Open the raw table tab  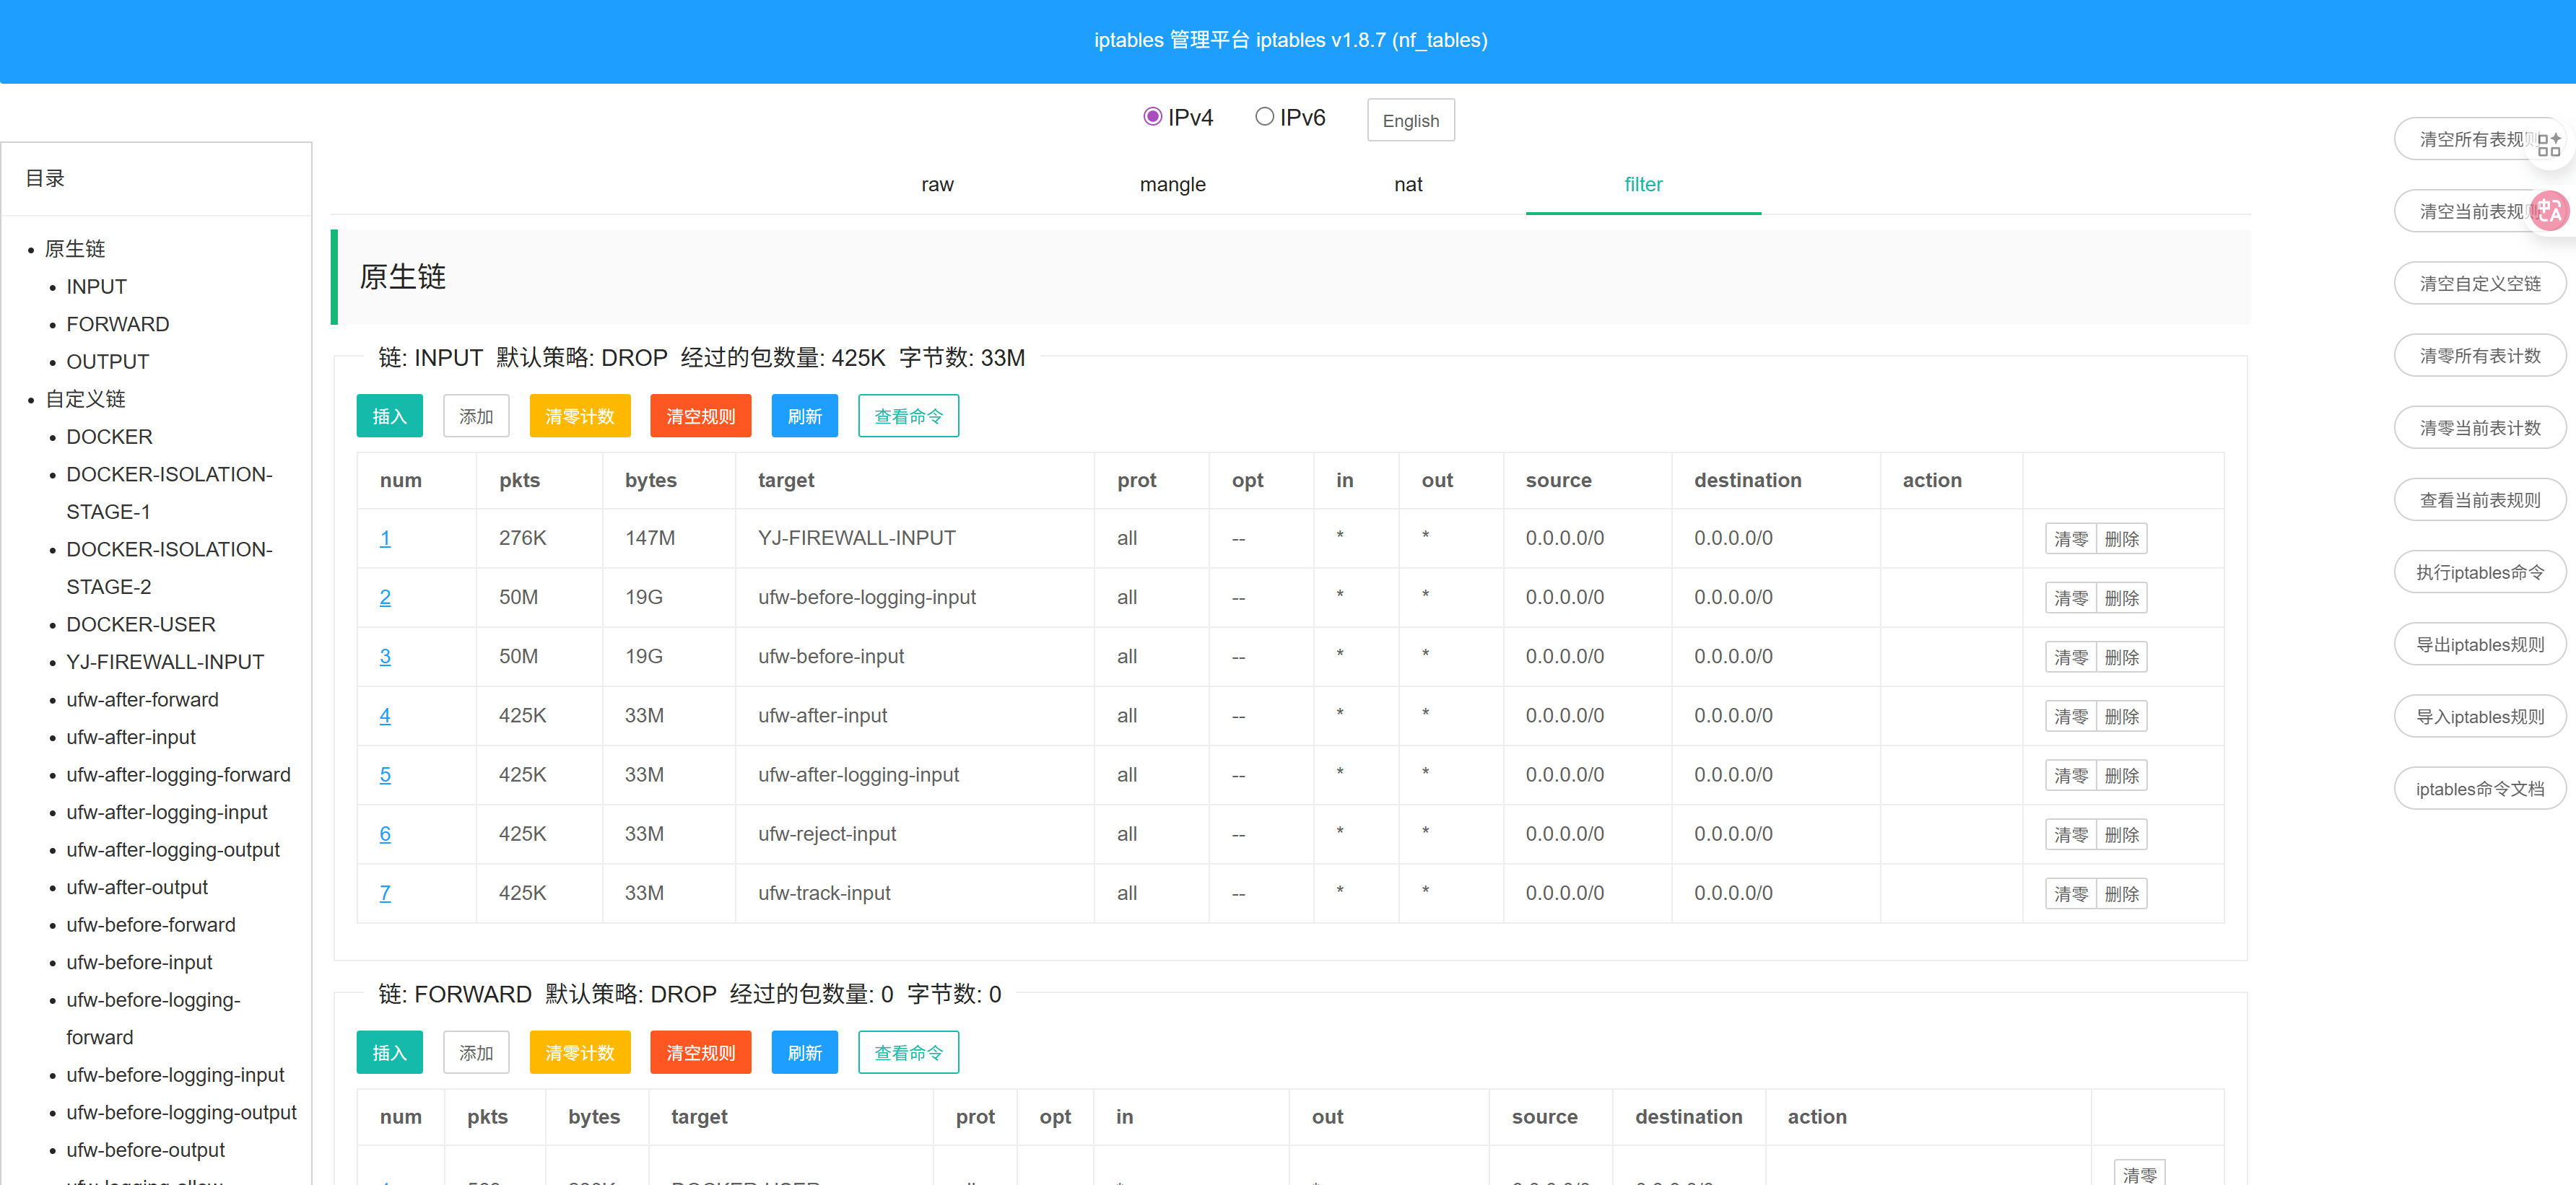[x=937, y=184]
